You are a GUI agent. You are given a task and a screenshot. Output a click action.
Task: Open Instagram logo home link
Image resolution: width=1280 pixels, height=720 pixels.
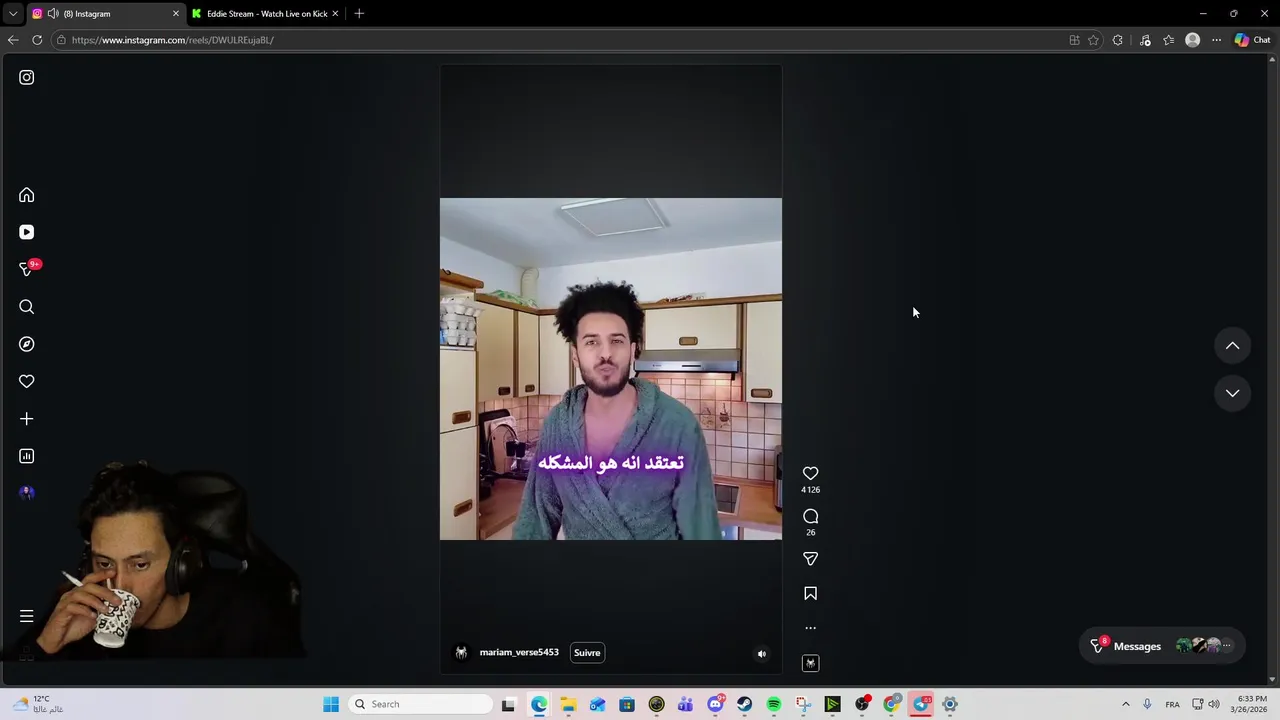pos(27,77)
